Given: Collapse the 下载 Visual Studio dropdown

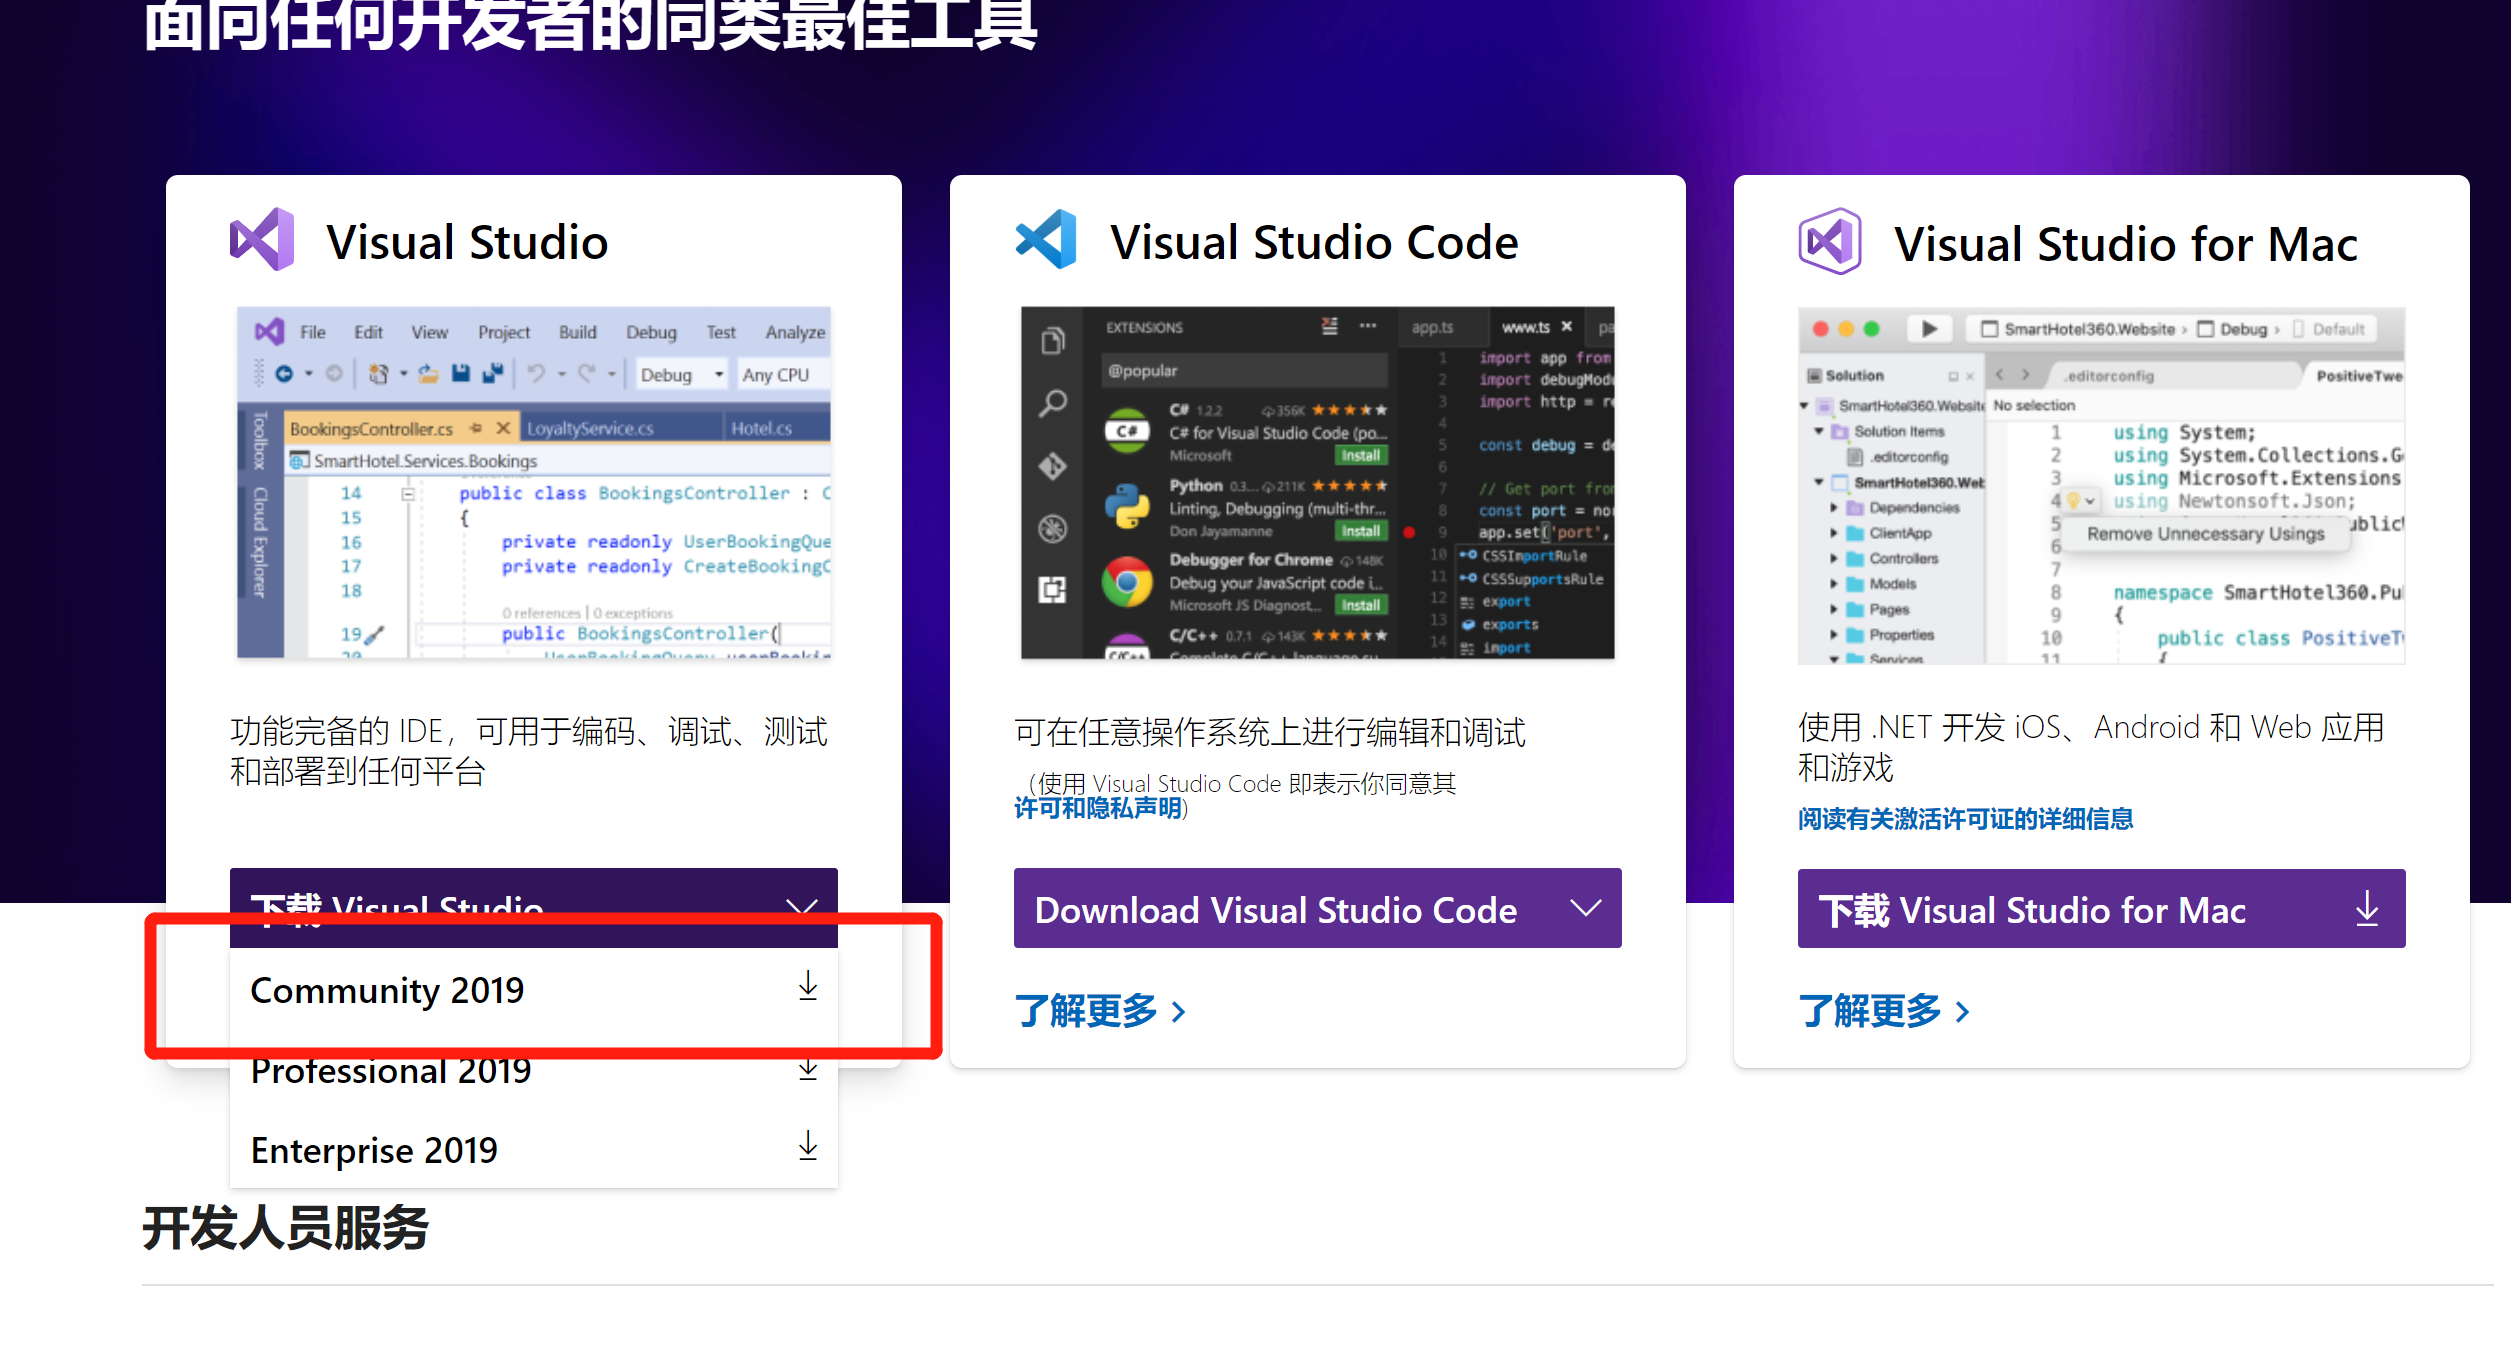Looking at the screenshot, I should 802,907.
